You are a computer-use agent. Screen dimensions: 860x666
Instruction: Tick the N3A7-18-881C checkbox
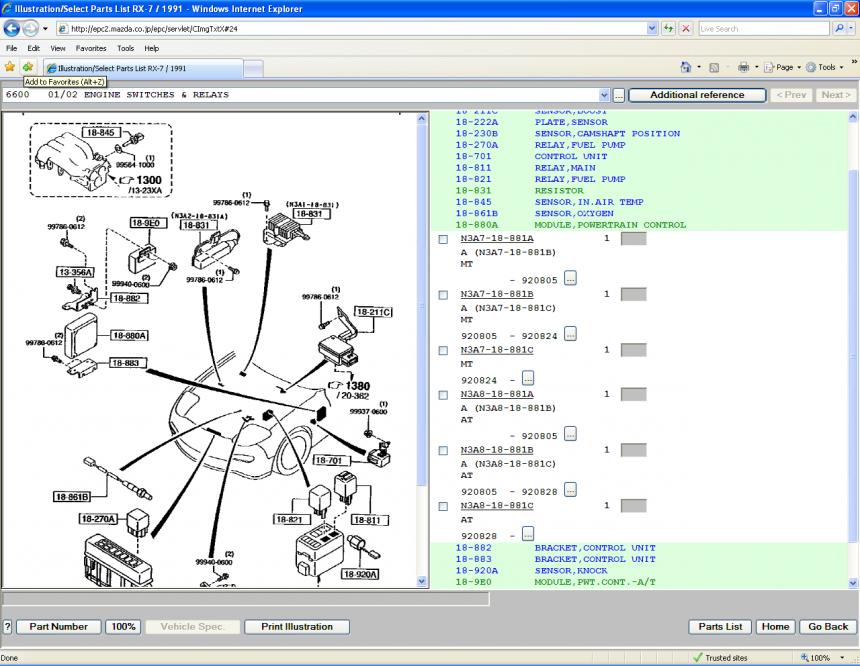[x=443, y=351]
